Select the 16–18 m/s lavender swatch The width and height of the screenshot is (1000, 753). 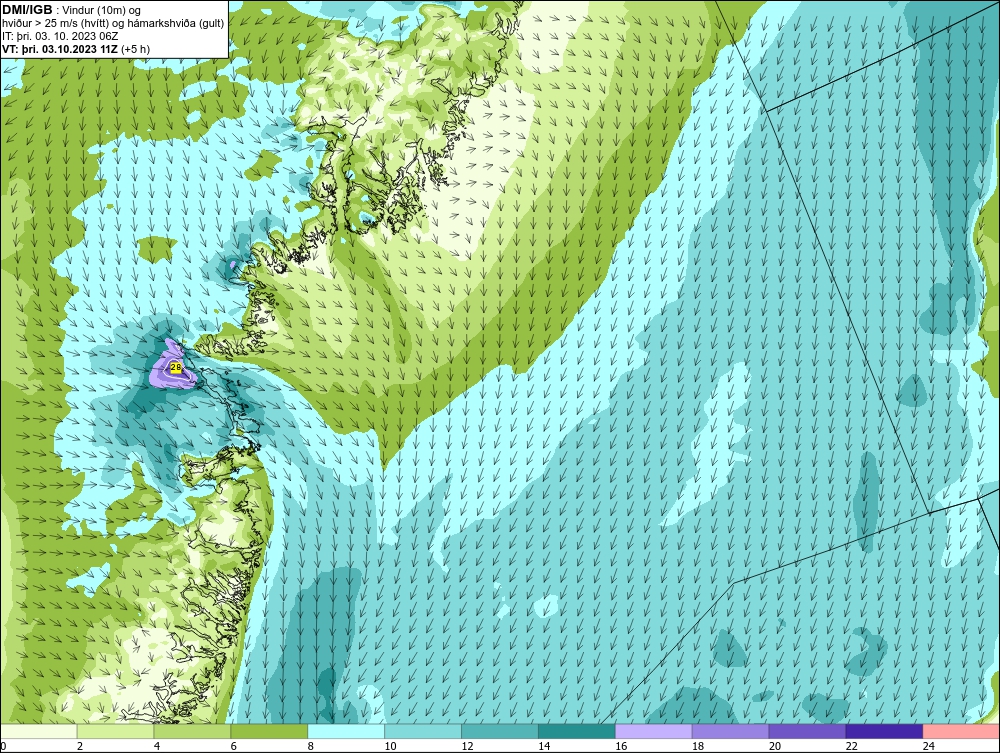pyautogui.click(x=654, y=731)
